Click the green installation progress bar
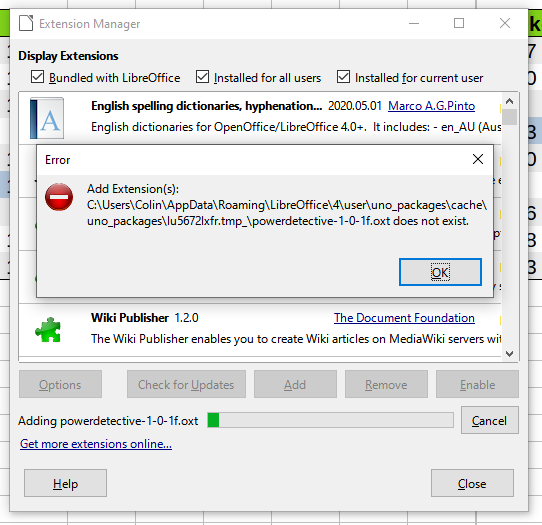Image resolution: width=542 pixels, height=525 pixels. pyautogui.click(x=330, y=420)
